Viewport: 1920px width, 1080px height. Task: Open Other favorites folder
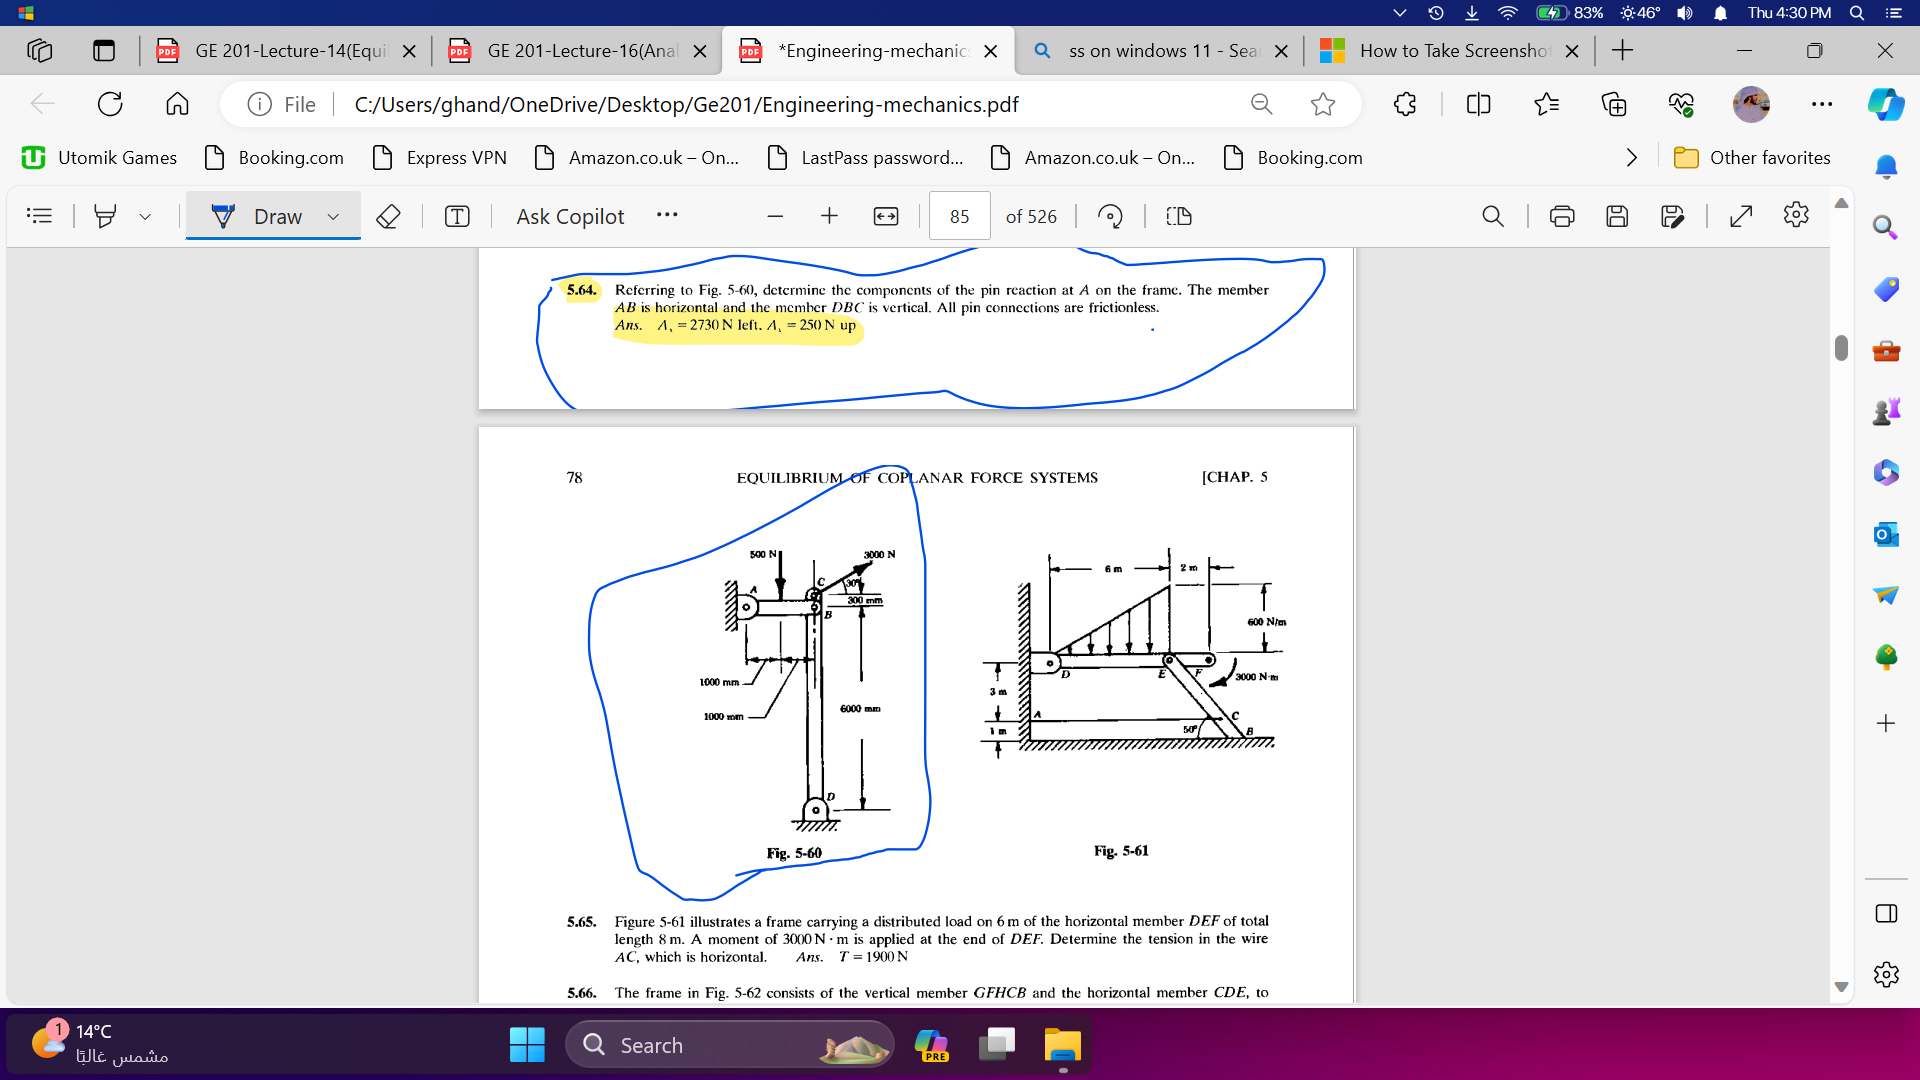1752,158
